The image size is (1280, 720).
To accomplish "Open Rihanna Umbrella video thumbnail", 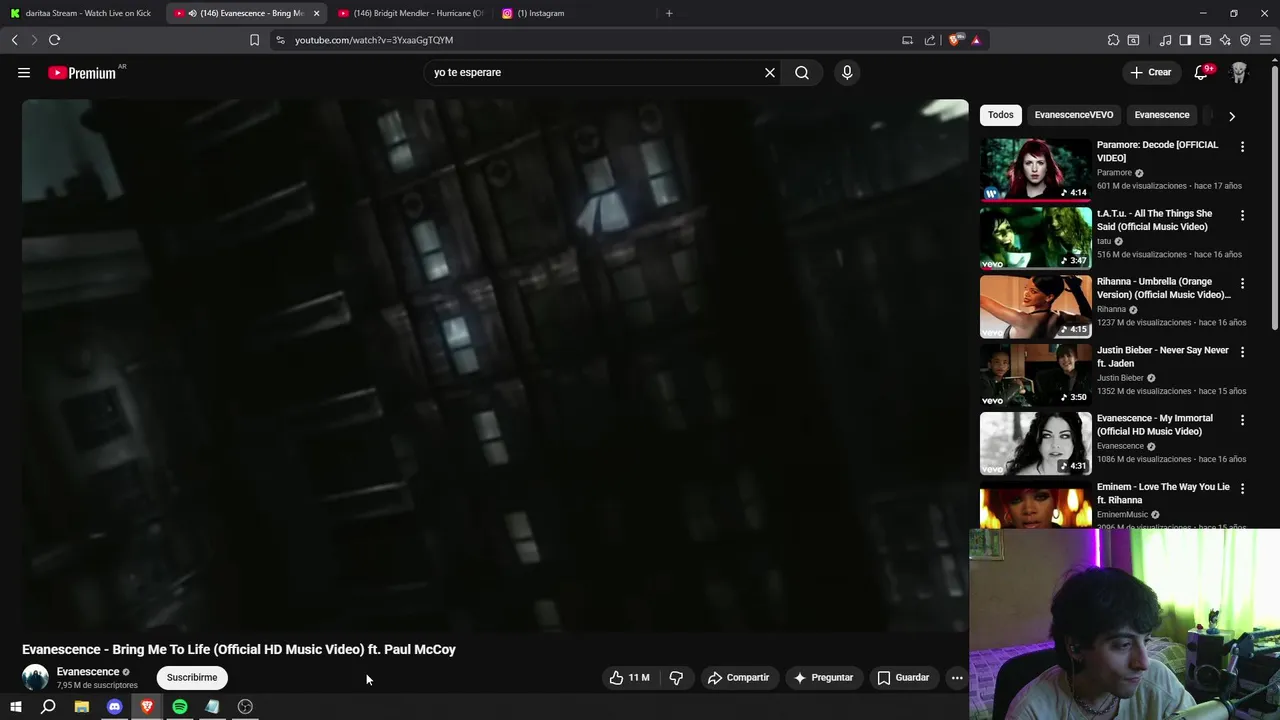I will pos(1036,306).
